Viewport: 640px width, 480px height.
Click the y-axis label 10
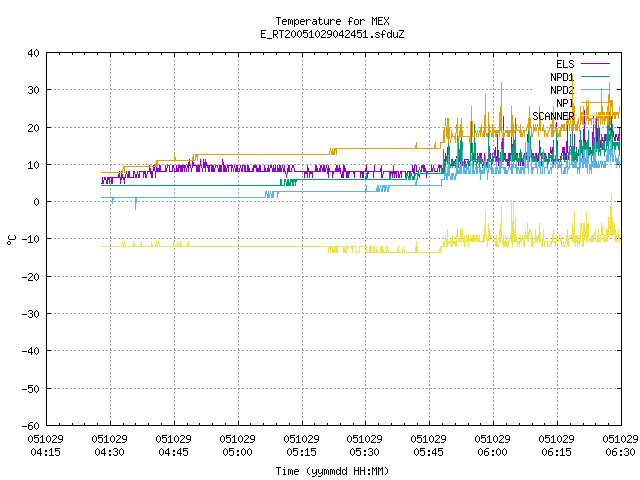(33, 165)
